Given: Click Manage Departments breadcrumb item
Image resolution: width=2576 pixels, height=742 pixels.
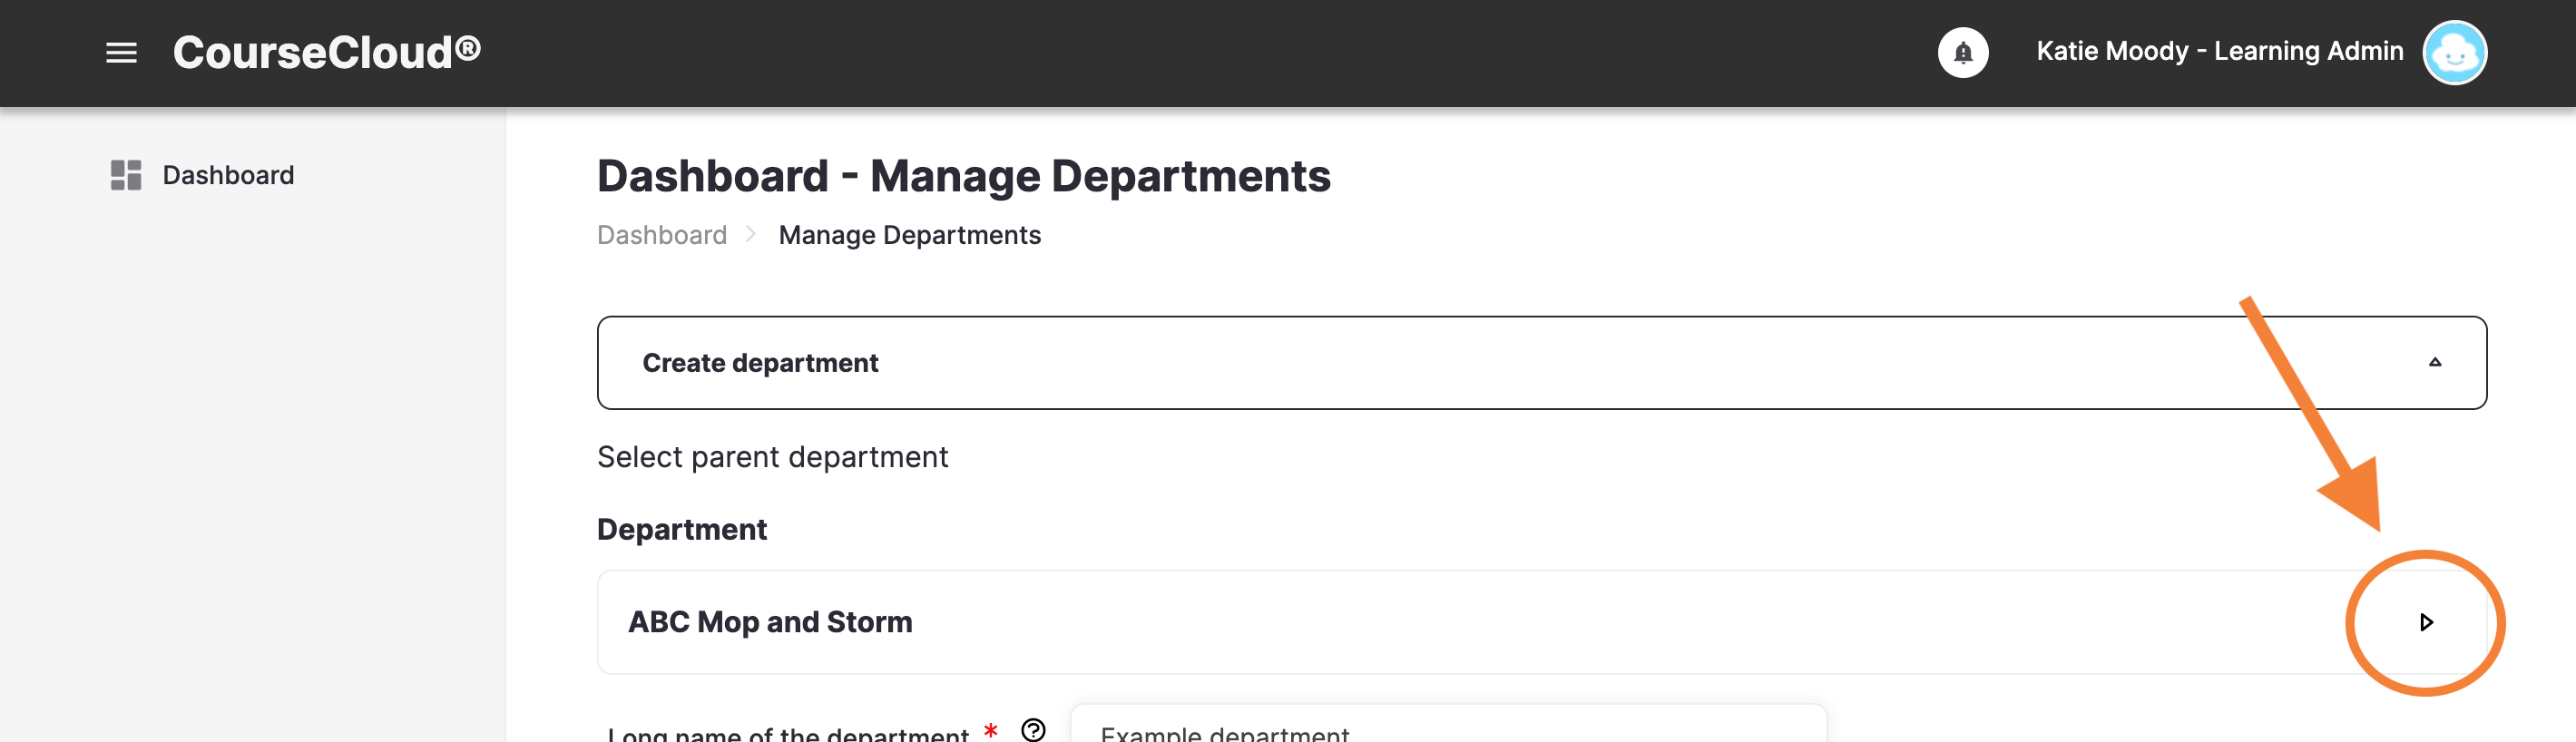Looking at the screenshot, I should 909,235.
